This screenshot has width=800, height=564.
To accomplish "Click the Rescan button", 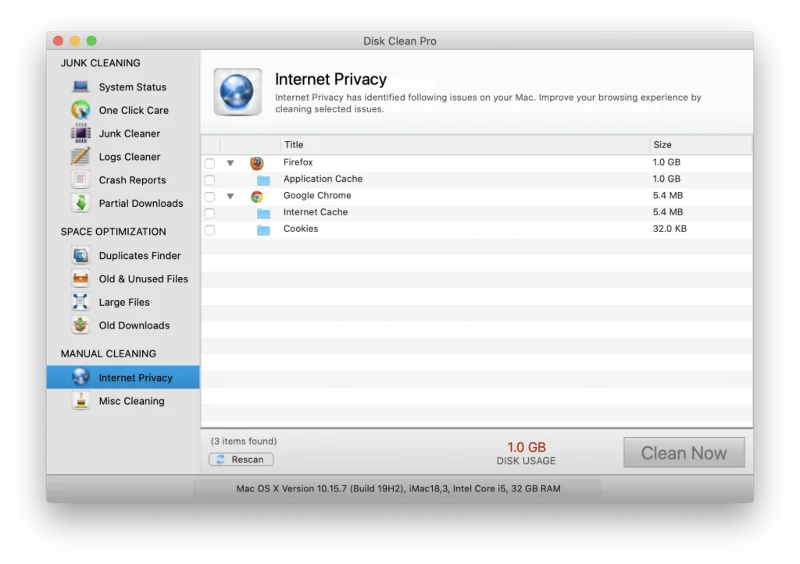I will [x=241, y=459].
